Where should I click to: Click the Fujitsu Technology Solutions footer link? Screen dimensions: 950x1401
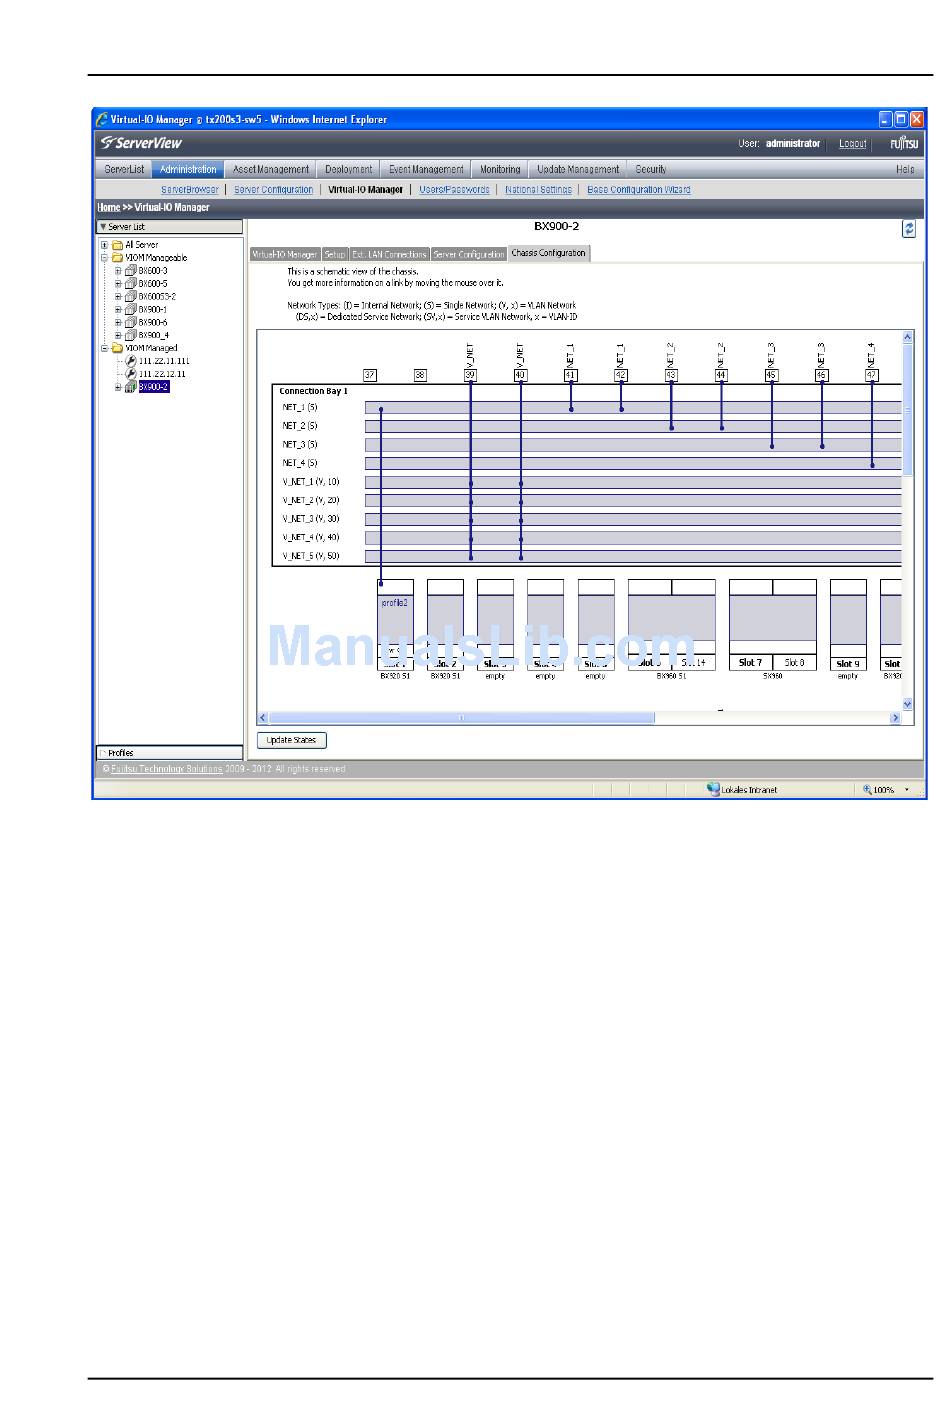pyautogui.click(x=166, y=769)
